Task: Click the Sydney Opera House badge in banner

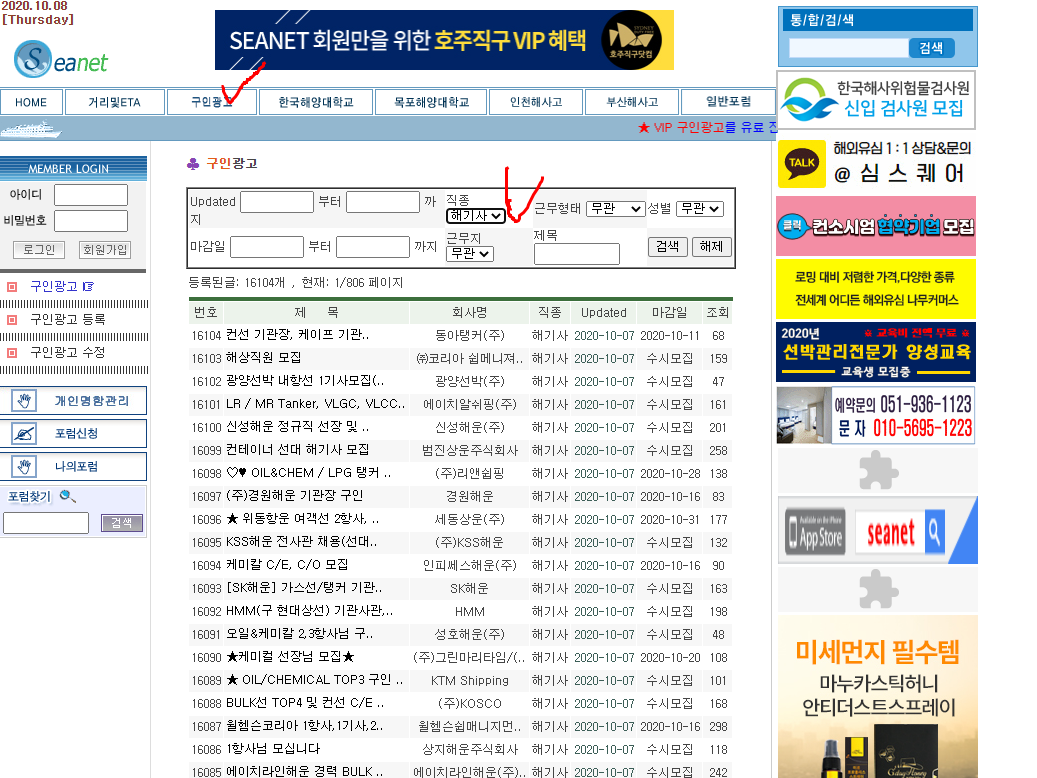Action: point(632,40)
